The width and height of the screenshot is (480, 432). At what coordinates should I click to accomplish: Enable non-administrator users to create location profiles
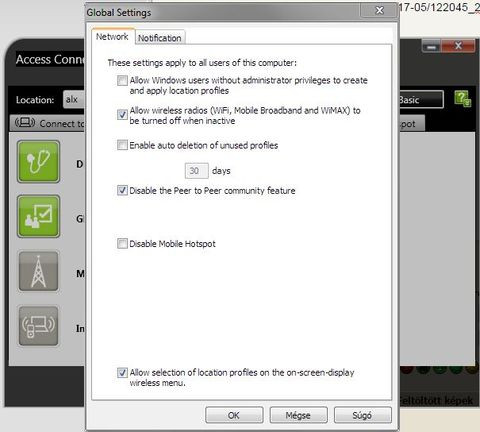click(x=122, y=81)
